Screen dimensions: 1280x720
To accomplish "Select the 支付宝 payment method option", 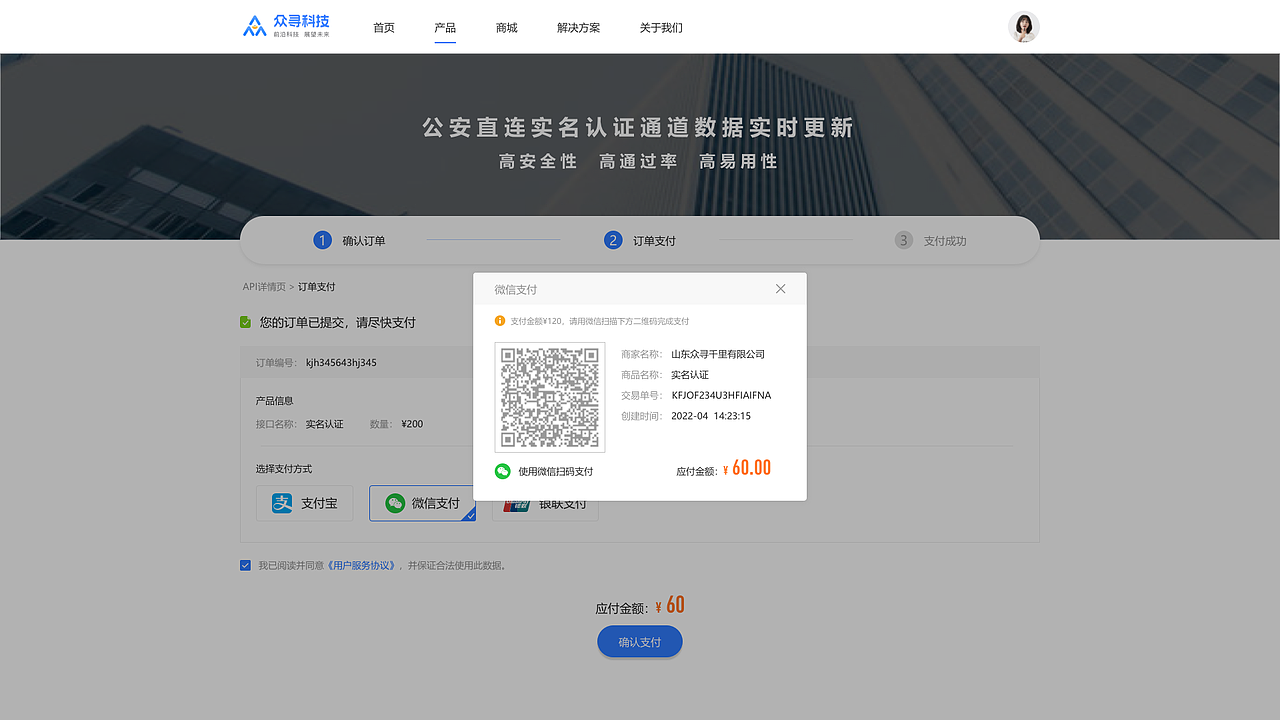I will click(x=304, y=503).
